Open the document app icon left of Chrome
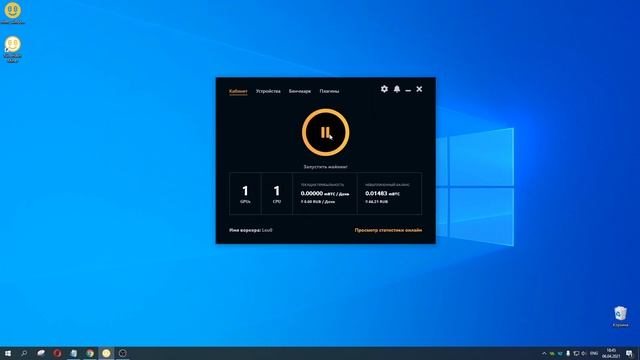The height and width of the screenshot is (360, 640). (x=73, y=353)
